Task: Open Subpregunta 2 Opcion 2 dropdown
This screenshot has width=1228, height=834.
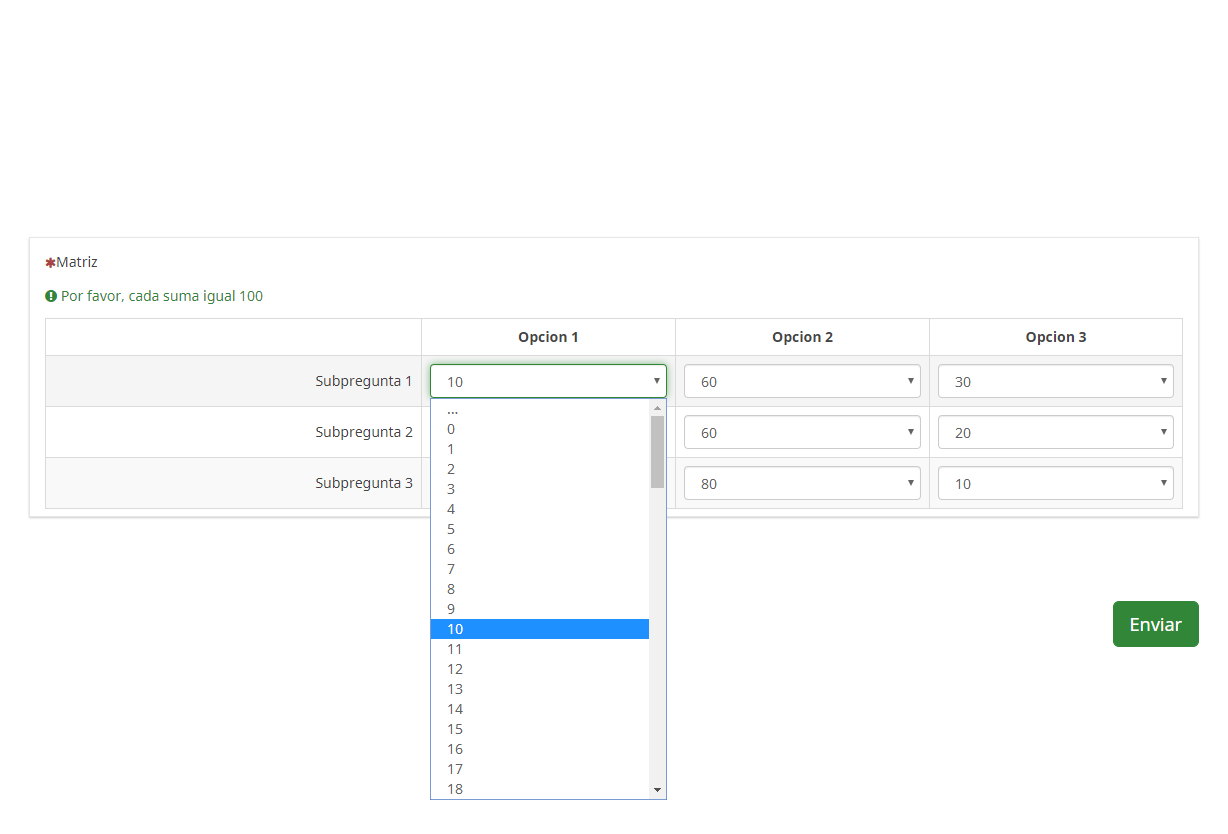Action: (802, 432)
